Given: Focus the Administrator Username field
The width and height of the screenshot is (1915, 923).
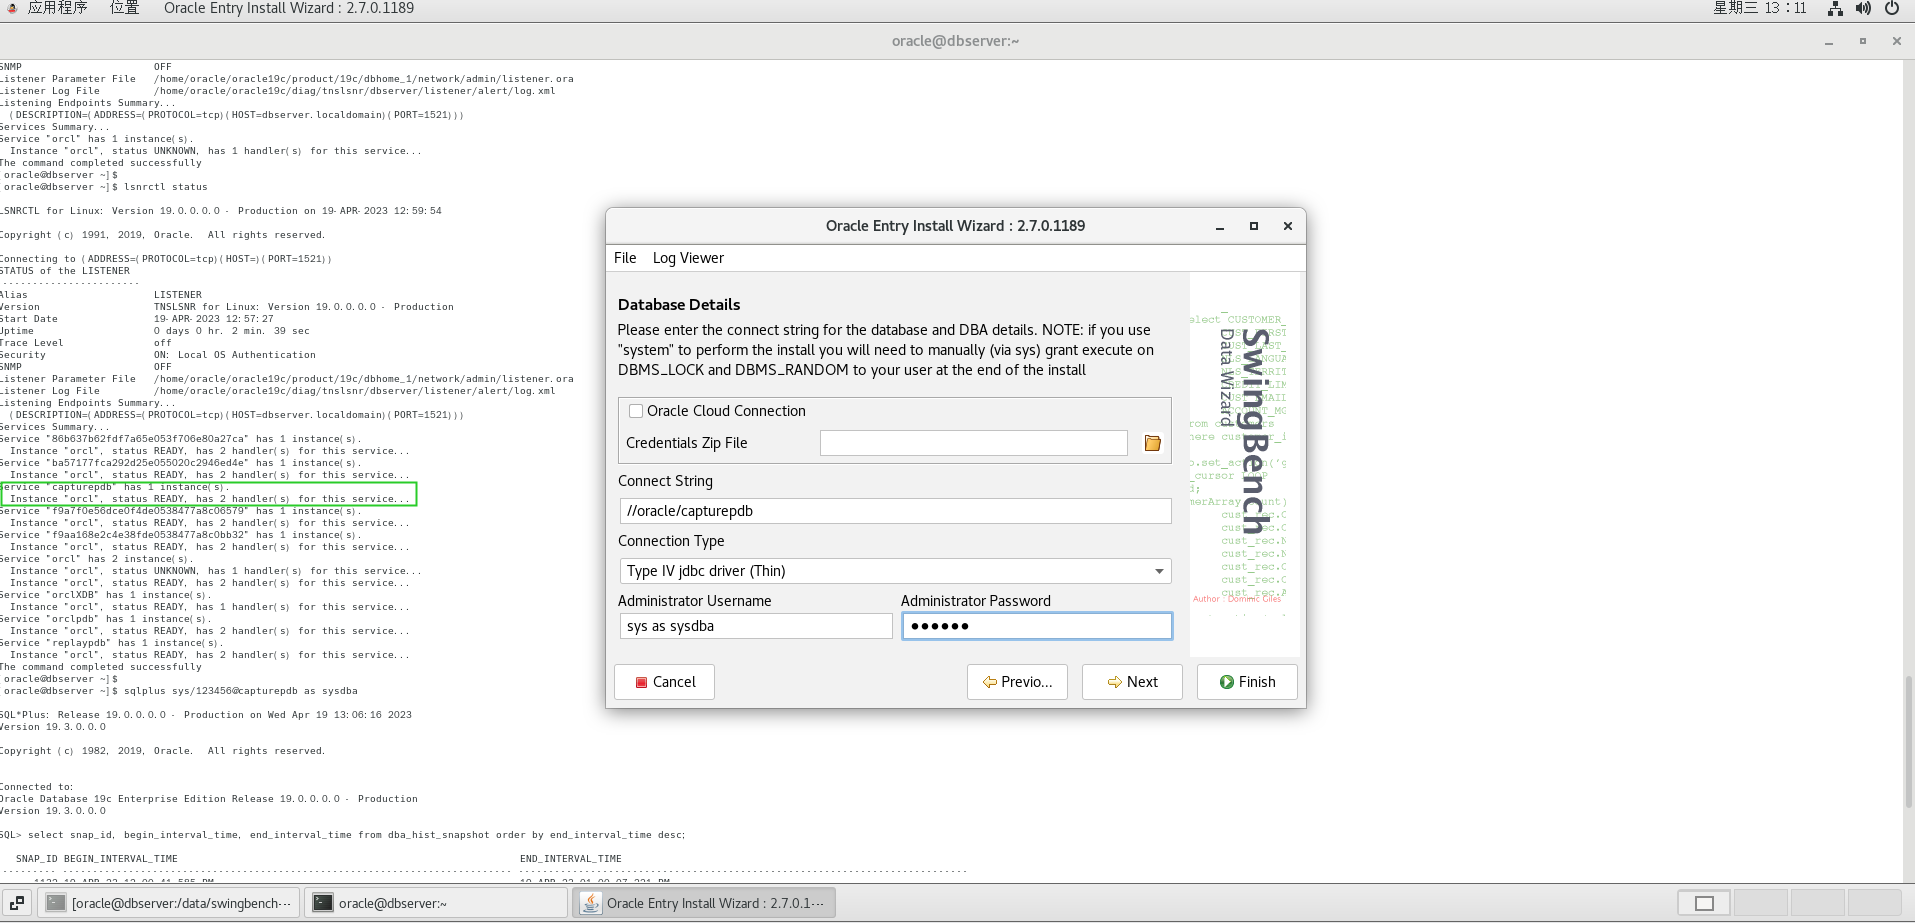Looking at the screenshot, I should (756, 626).
